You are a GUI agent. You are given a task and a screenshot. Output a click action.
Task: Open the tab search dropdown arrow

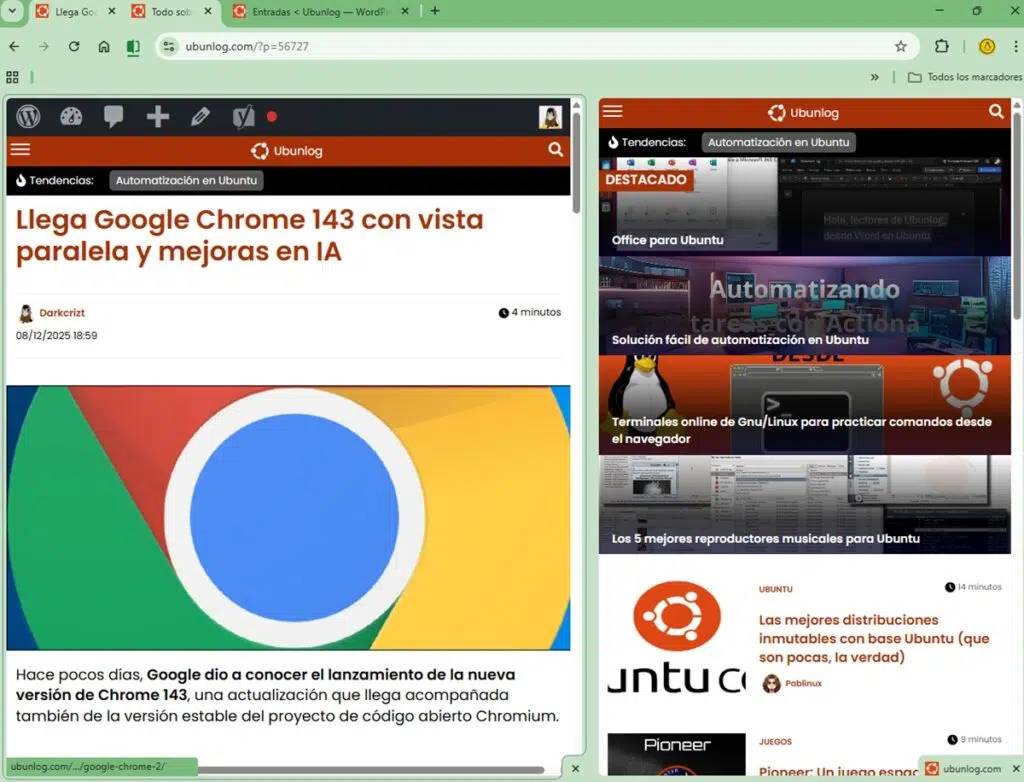pos(12,11)
